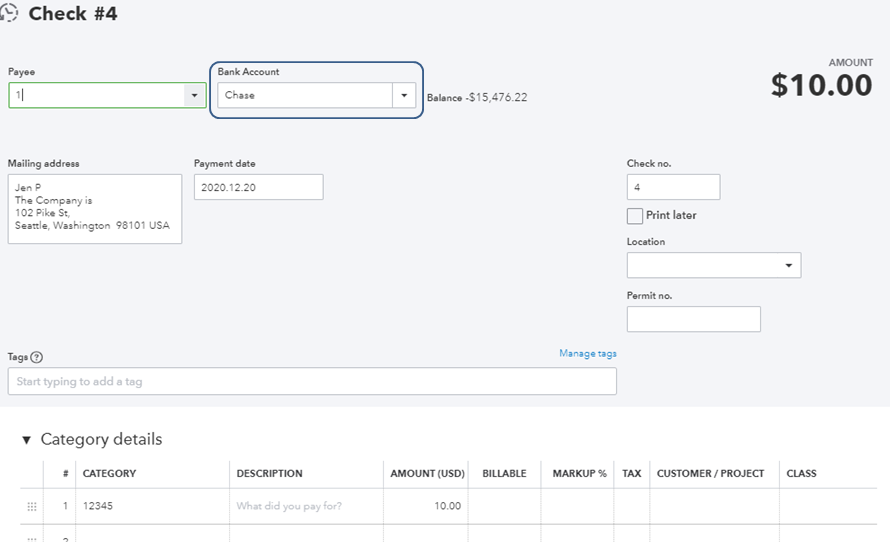Click the recent transactions clock icon
Viewport: 890px width, 542px height.
click(x=11, y=13)
